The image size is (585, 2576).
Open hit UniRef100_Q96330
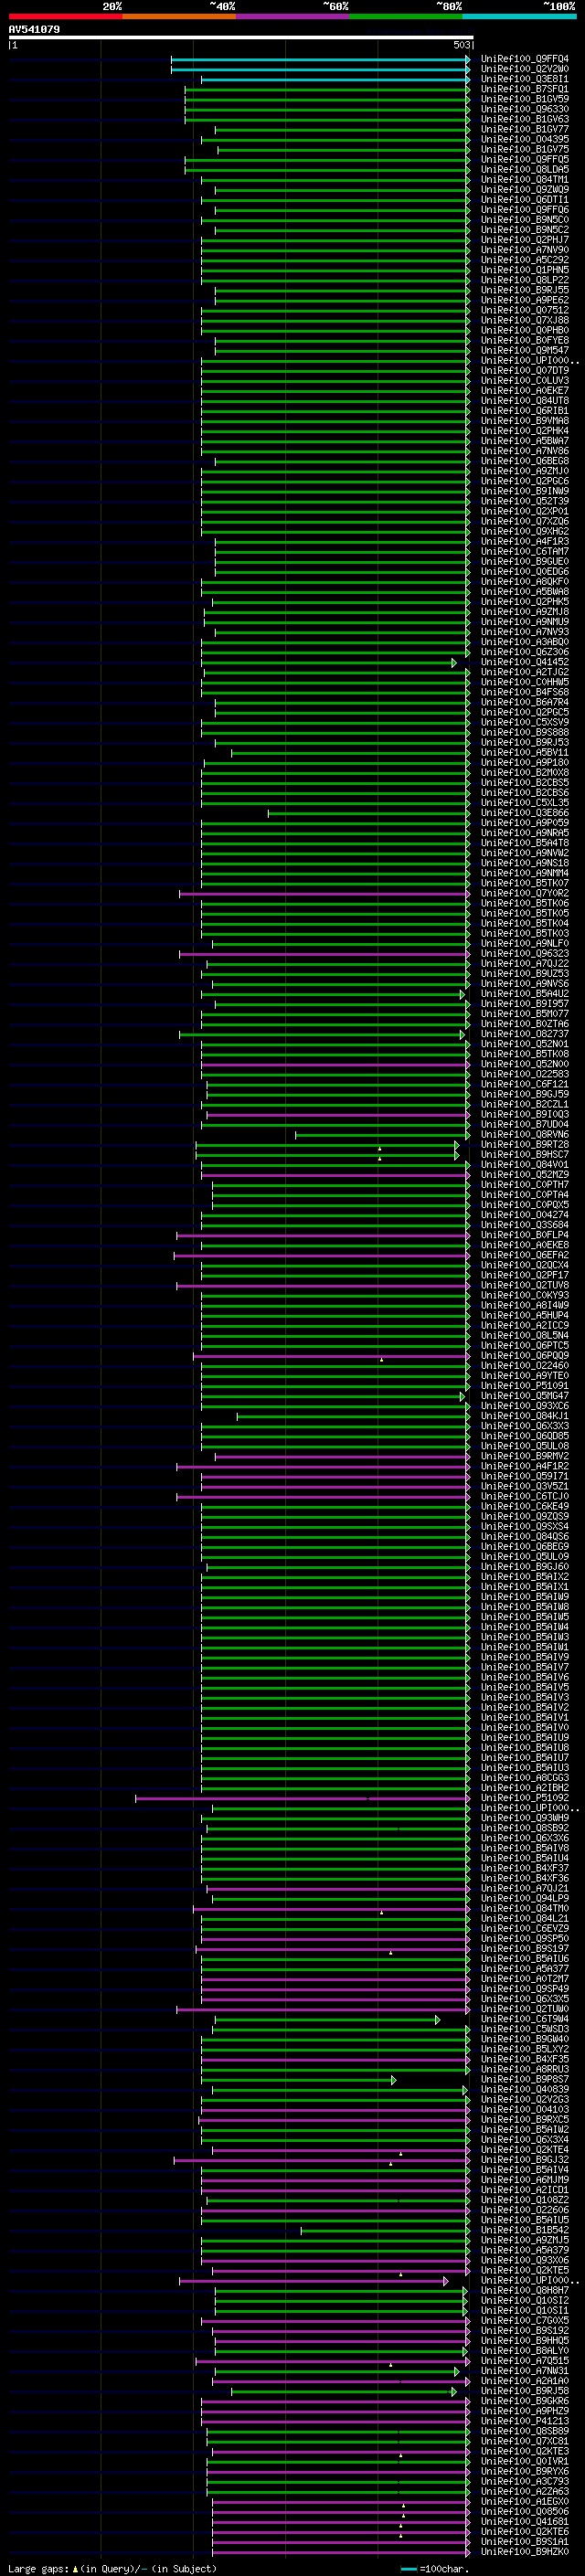point(524,109)
